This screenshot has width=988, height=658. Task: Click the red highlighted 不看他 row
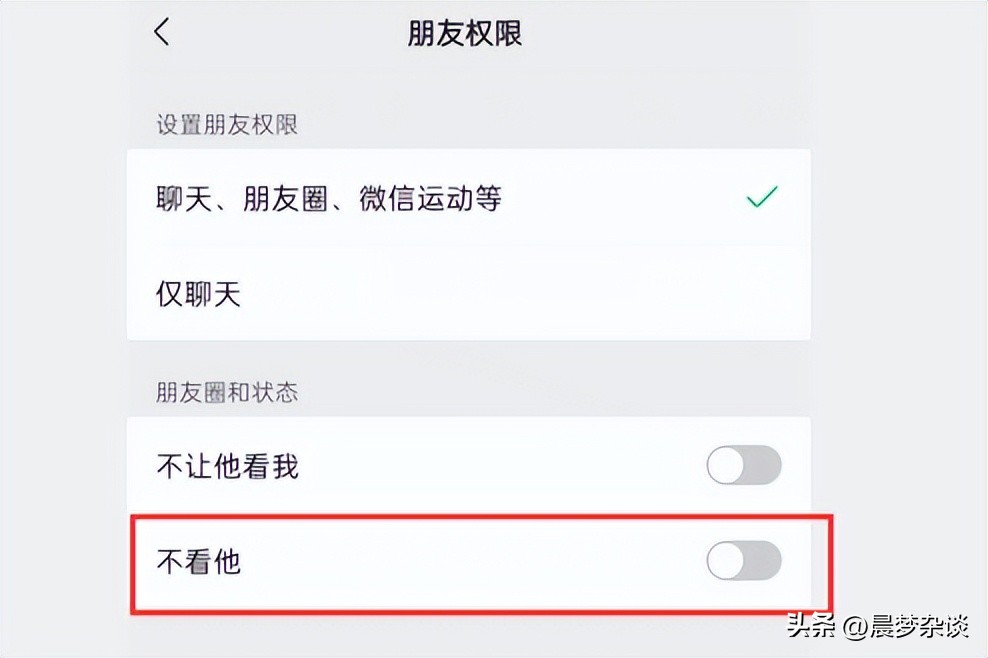coord(400,562)
